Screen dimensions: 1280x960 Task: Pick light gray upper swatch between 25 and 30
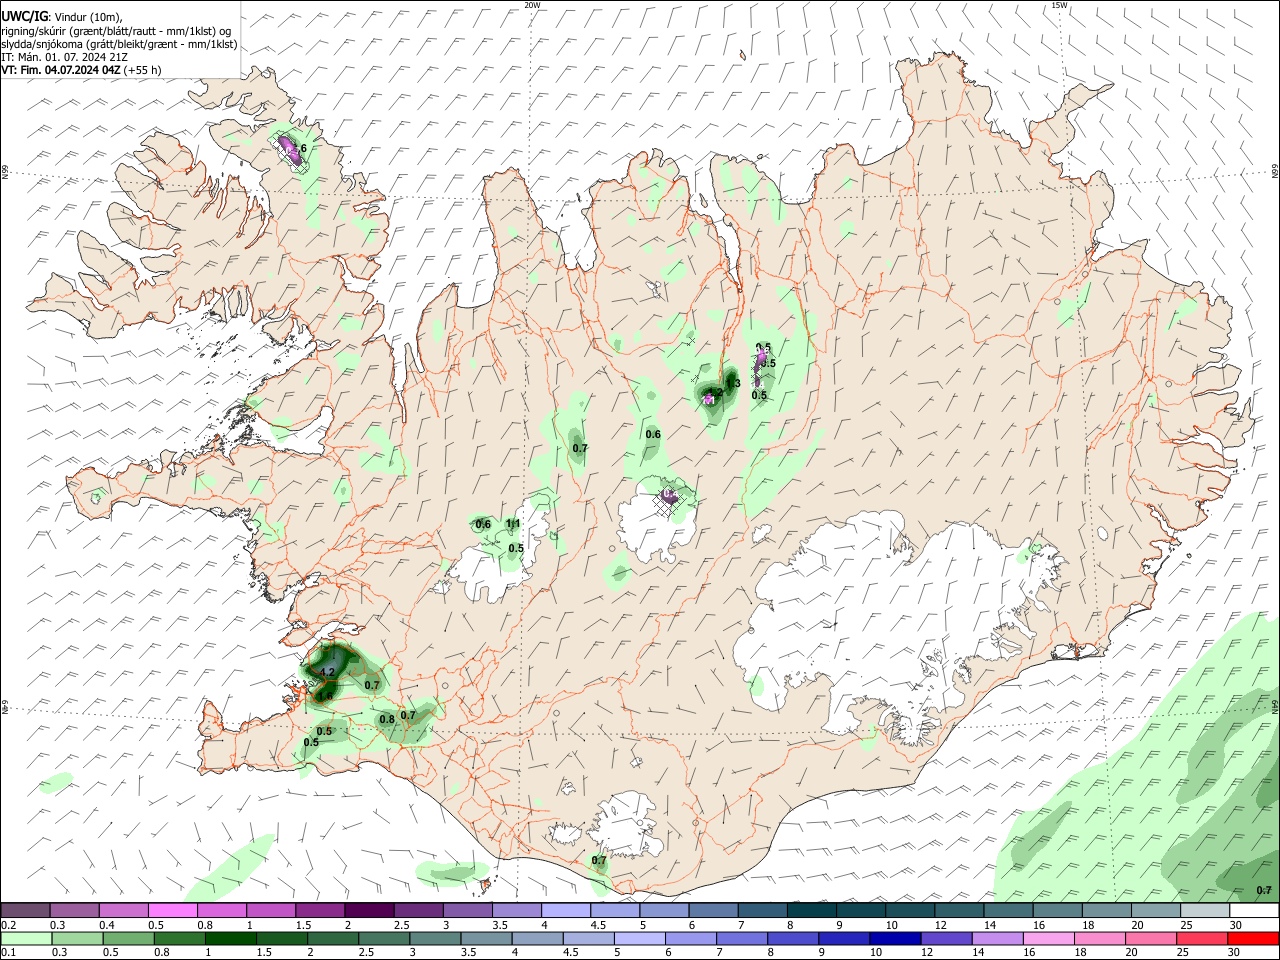1205,910
